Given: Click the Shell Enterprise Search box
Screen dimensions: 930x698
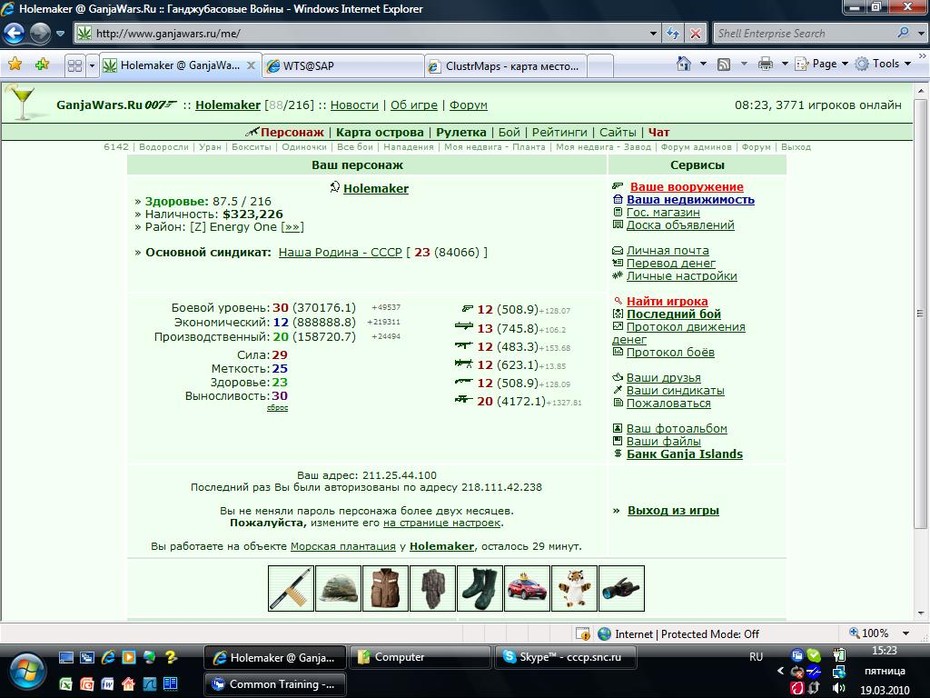Looking at the screenshot, I should point(804,33).
